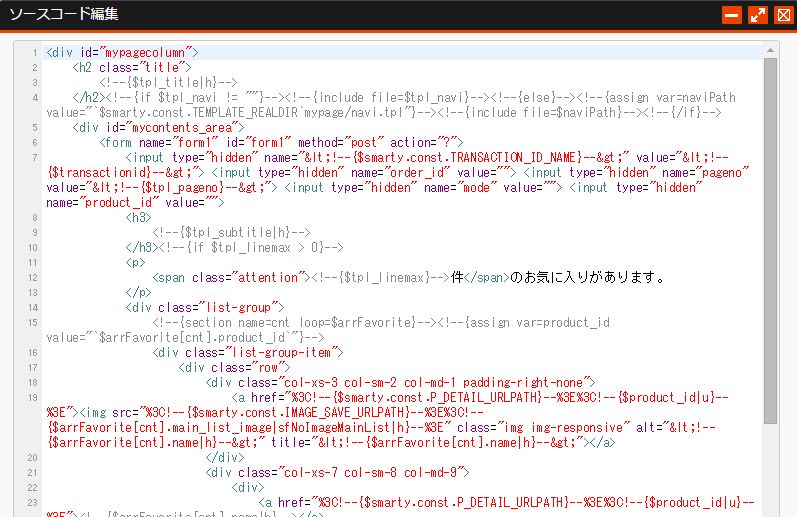Click the col-xs-7 col-sm-8 col-md-9 line
The image size is (797, 517).
click(338, 472)
